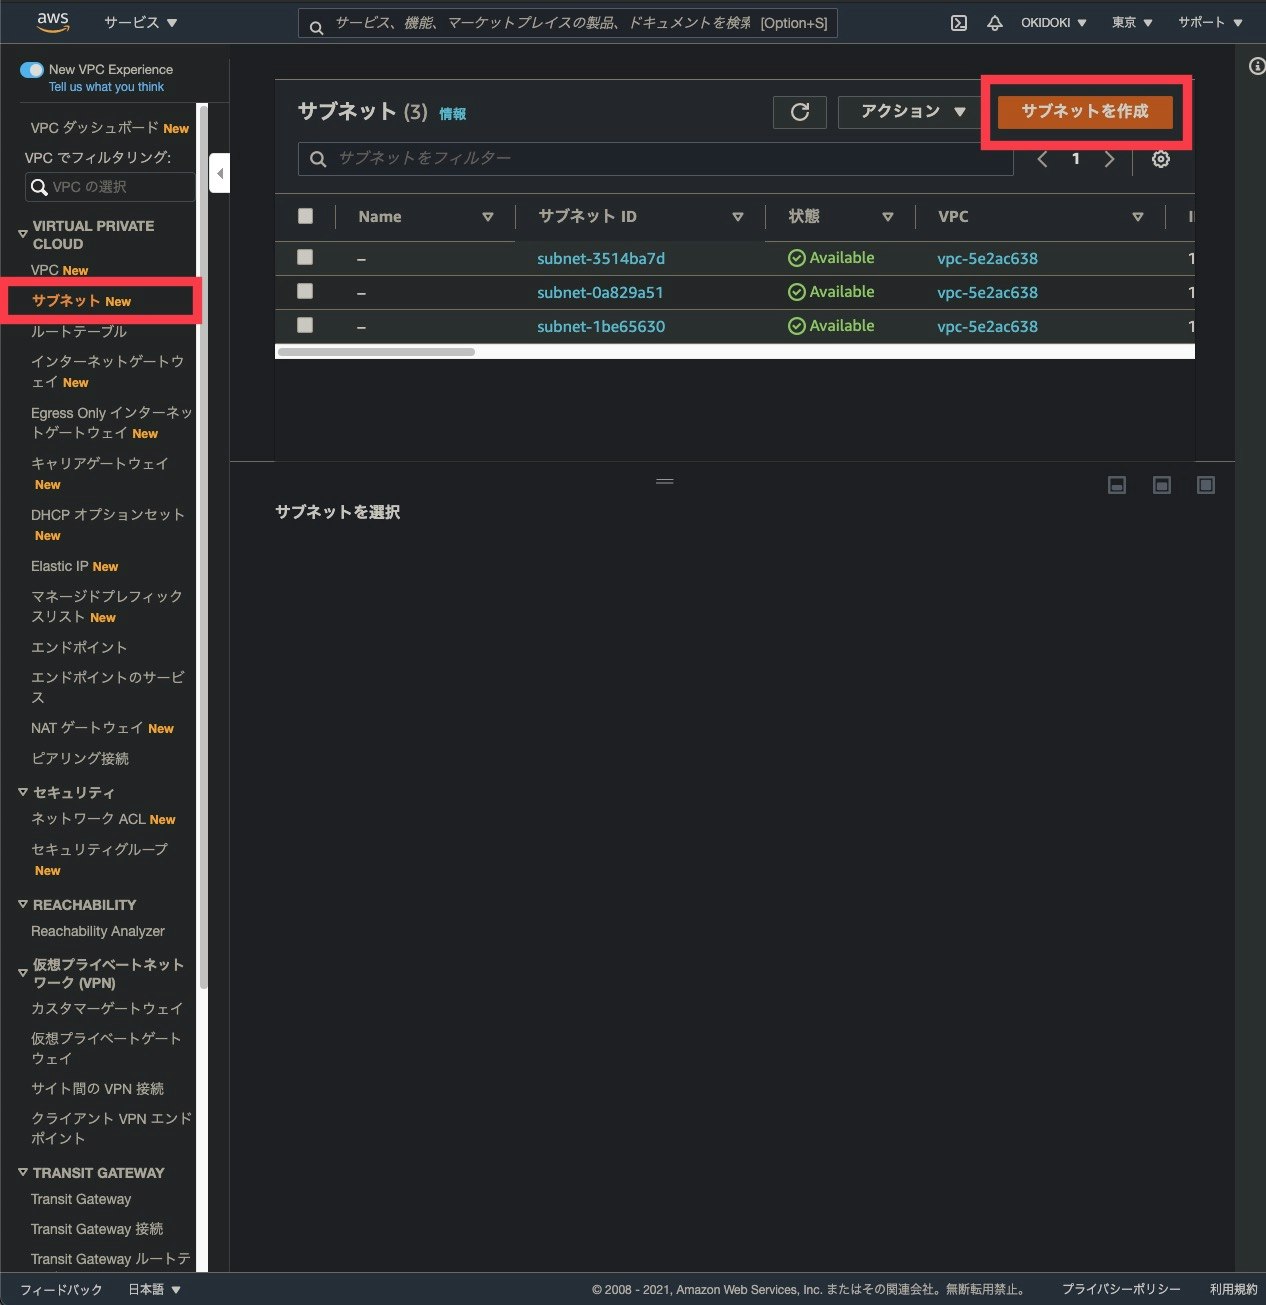Click the table horizontal scrollbar
Image resolution: width=1266 pixels, height=1305 pixels.
pyautogui.click(x=376, y=352)
